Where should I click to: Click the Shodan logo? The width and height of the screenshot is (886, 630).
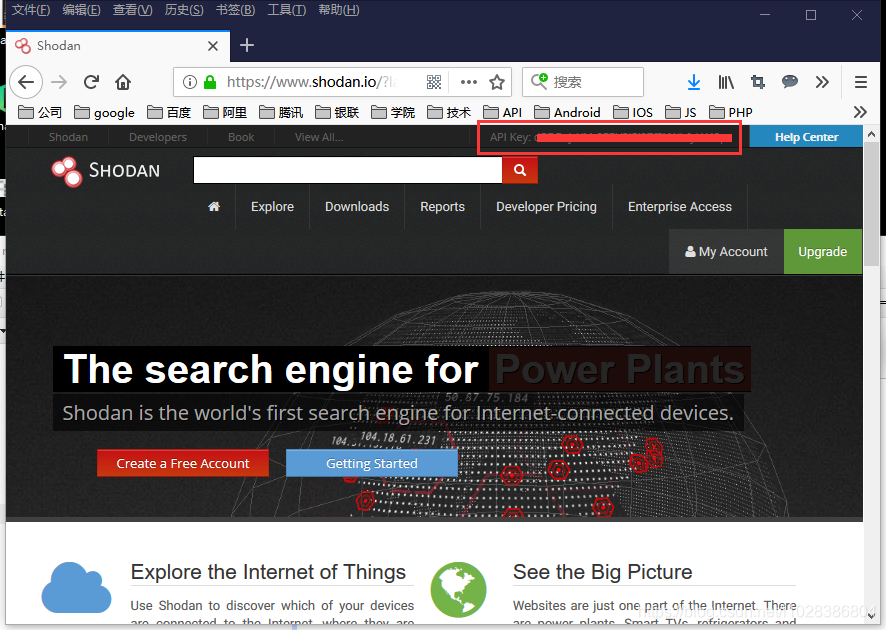[x=106, y=171]
